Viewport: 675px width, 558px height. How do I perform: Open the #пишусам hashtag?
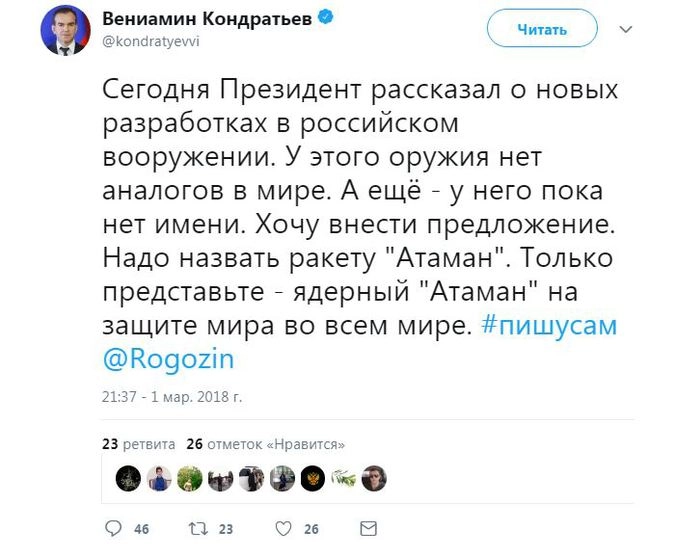point(548,326)
